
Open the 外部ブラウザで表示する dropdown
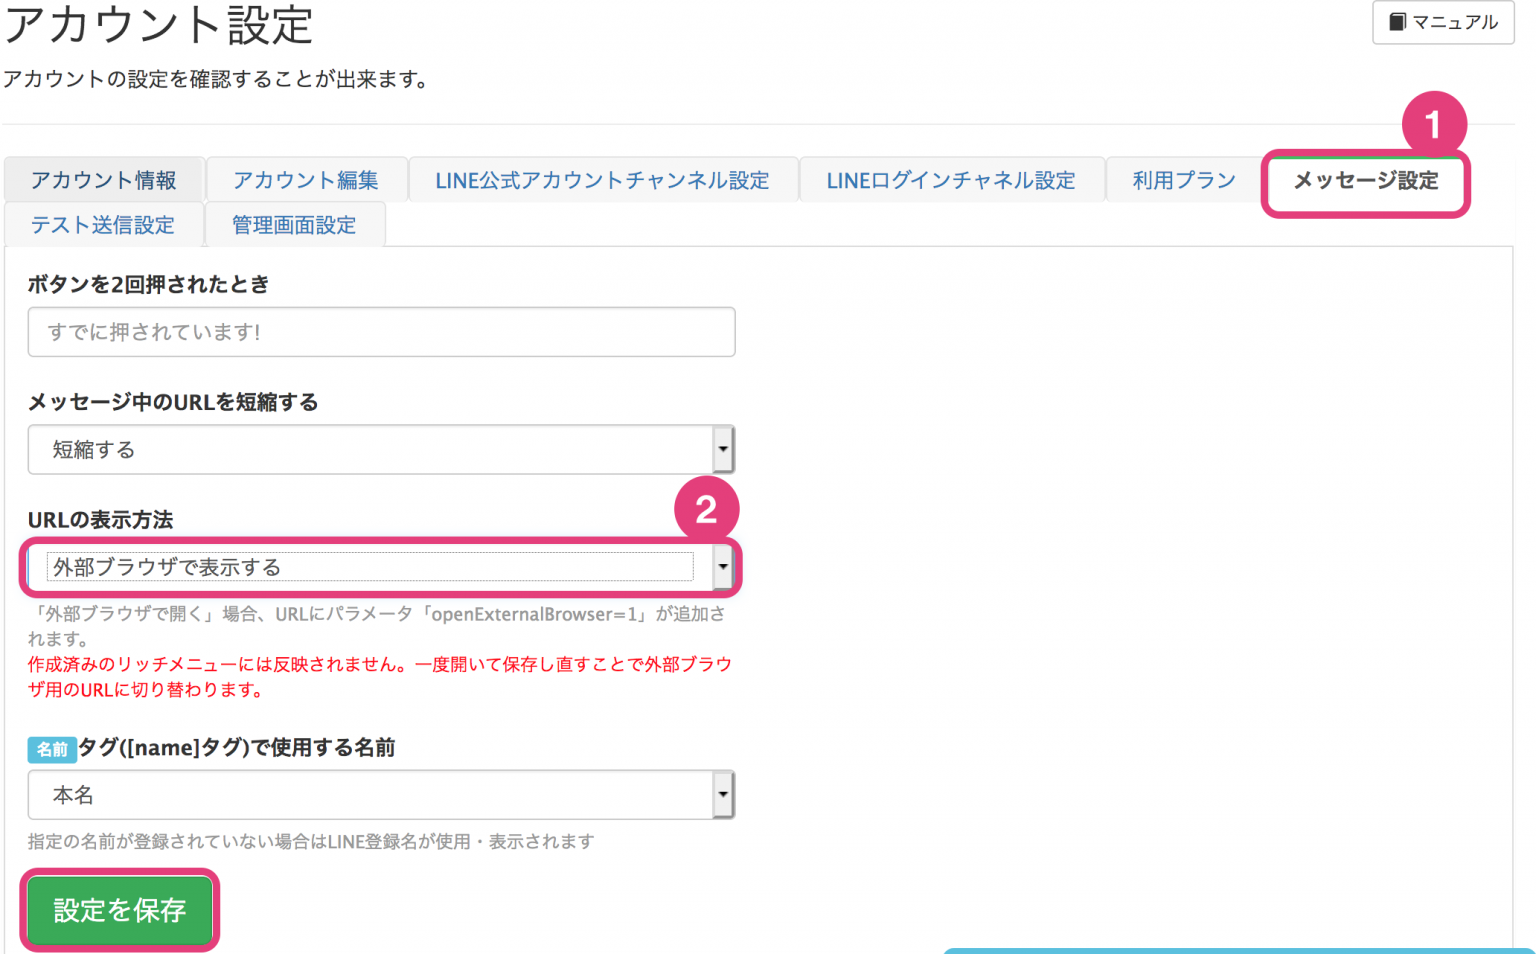(x=381, y=567)
